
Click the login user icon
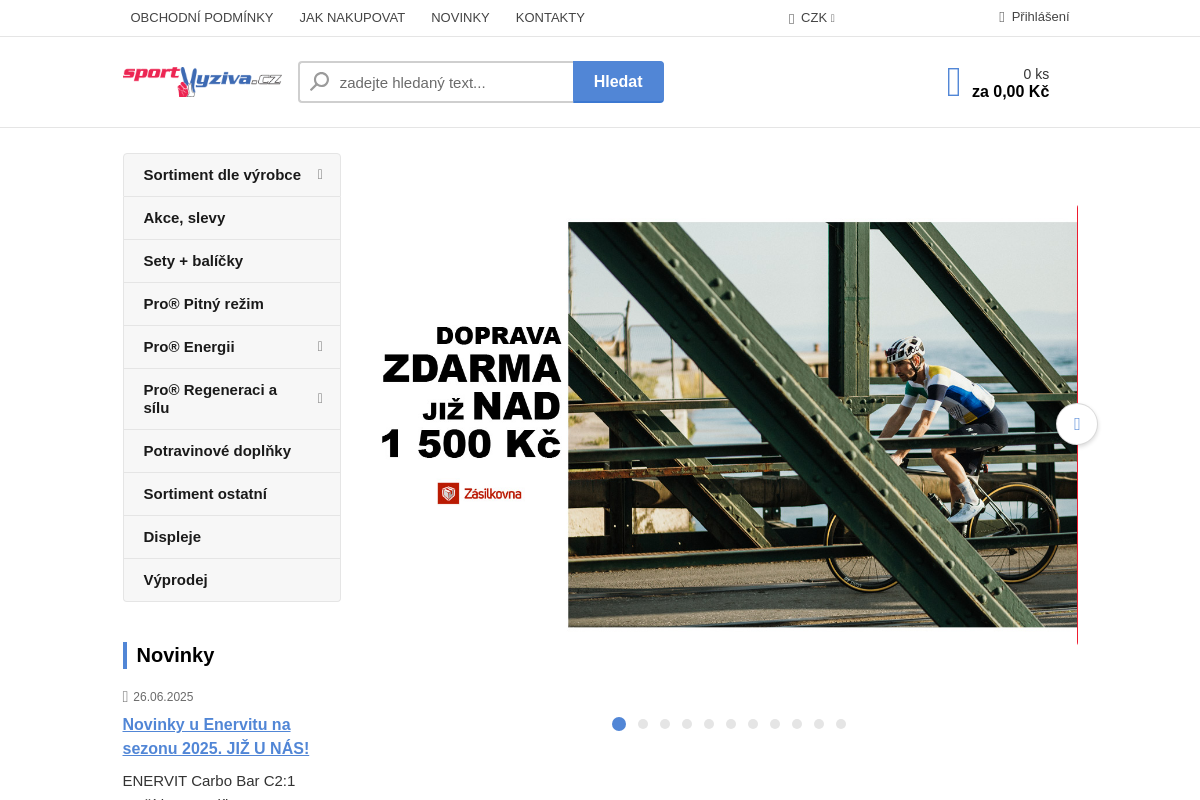[x=1001, y=17]
